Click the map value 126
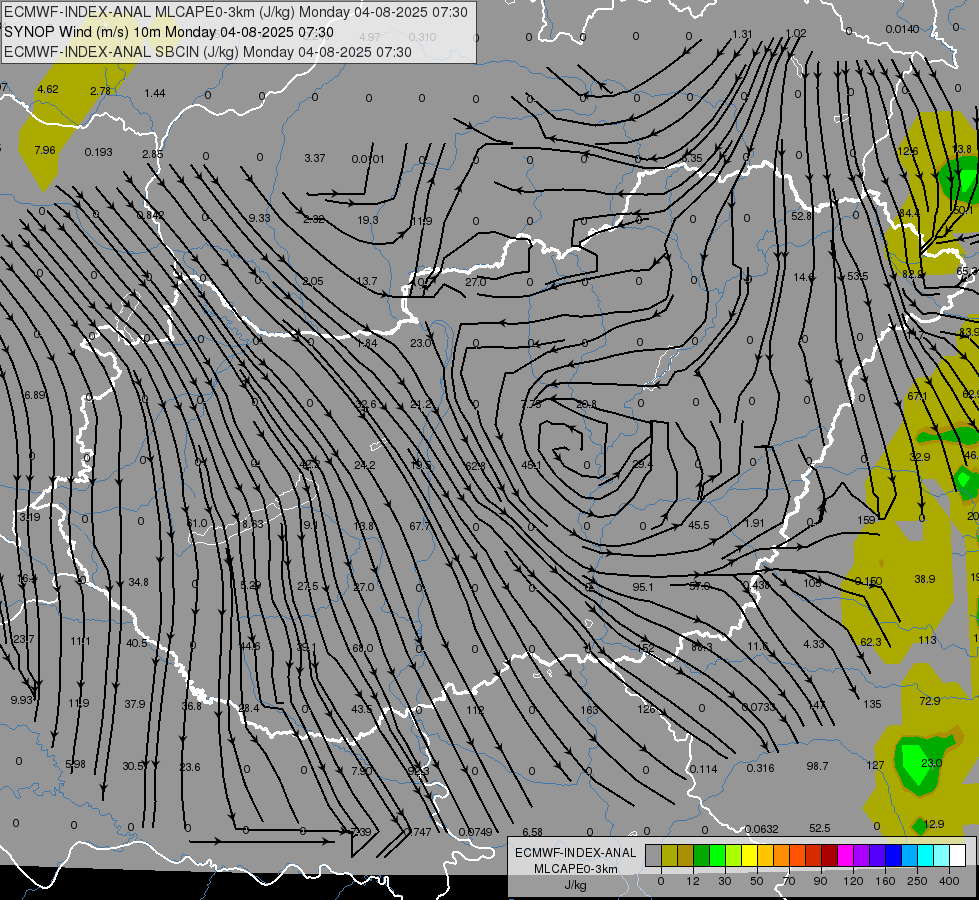Image resolution: width=979 pixels, height=900 pixels. (x=646, y=710)
